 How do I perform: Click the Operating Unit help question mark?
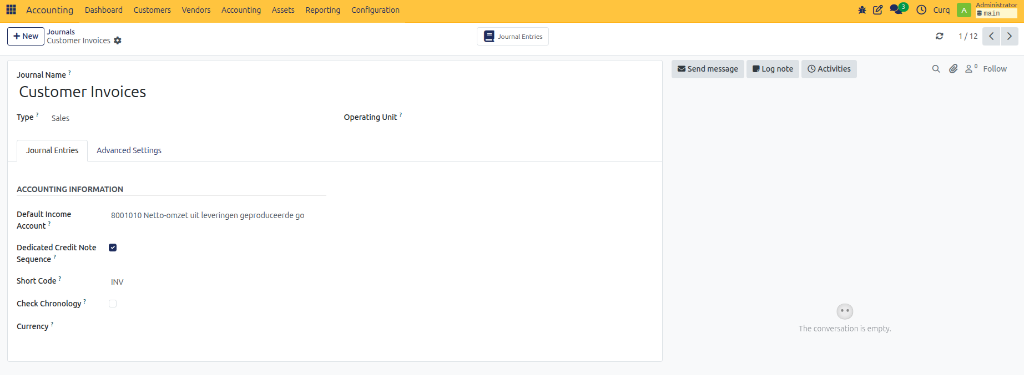pos(401,115)
